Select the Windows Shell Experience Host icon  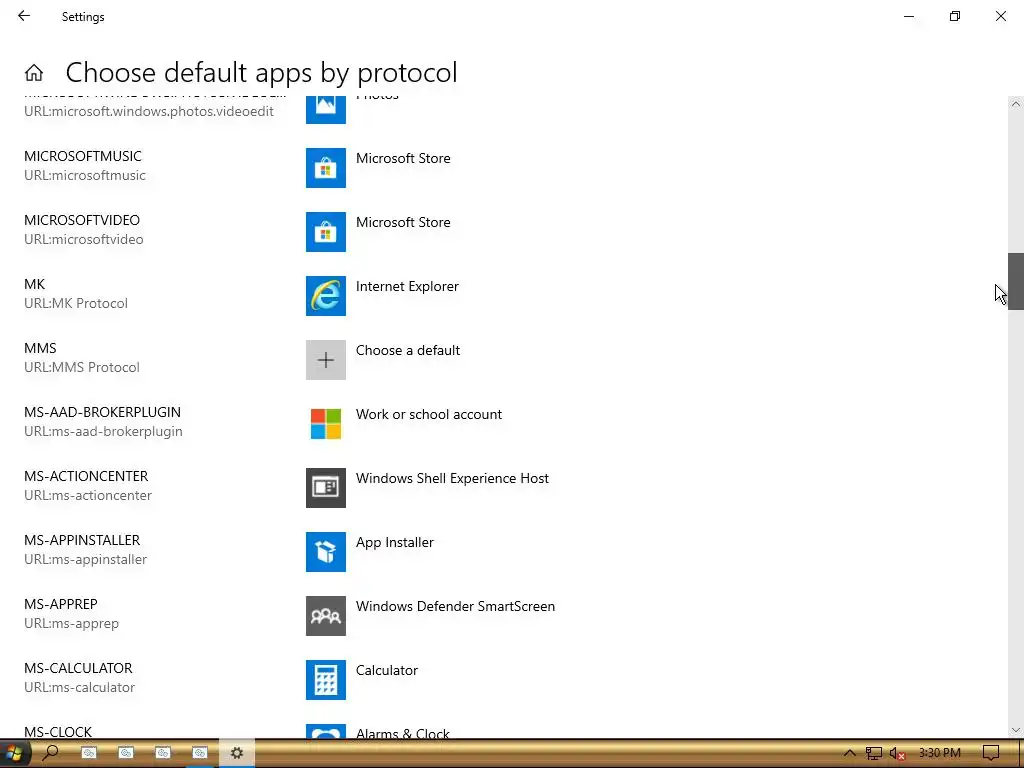click(326, 488)
